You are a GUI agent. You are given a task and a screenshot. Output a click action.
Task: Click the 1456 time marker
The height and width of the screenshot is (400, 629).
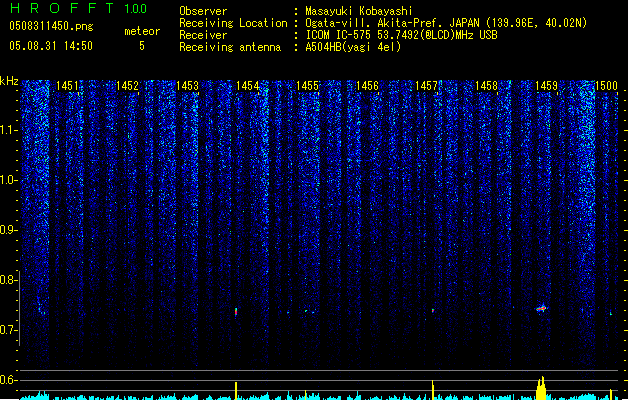pyautogui.click(x=367, y=86)
